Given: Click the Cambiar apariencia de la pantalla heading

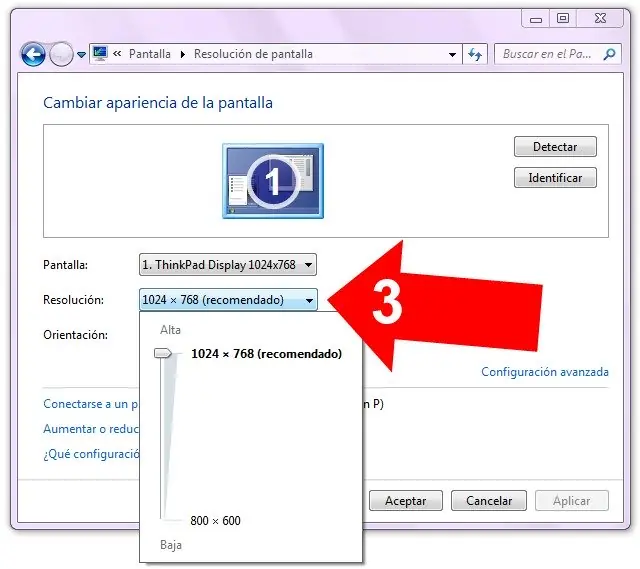Looking at the screenshot, I should click(158, 103).
